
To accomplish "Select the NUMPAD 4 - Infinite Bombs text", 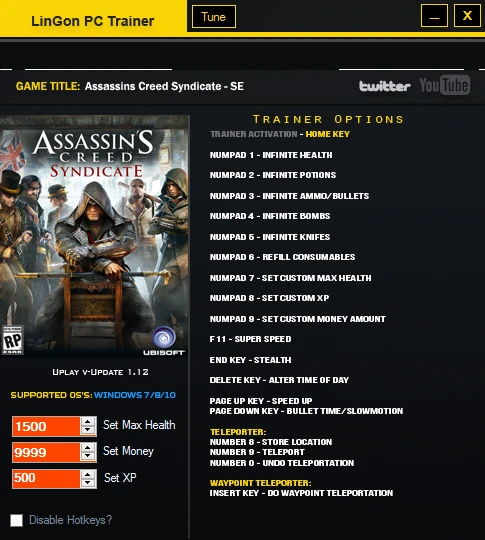I will (x=270, y=216).
